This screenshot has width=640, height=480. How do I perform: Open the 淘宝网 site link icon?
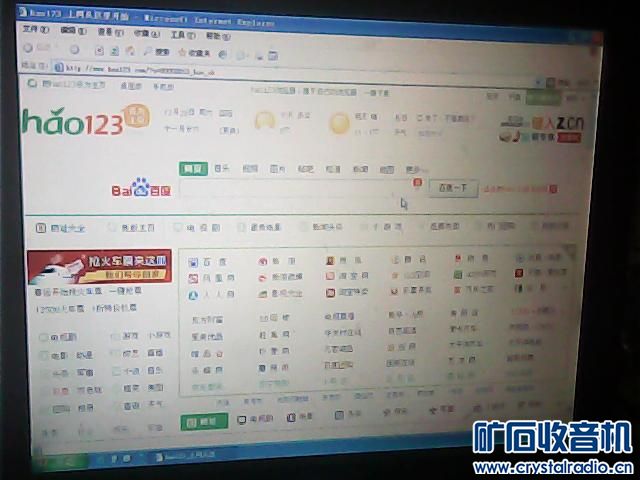(330, 276)
